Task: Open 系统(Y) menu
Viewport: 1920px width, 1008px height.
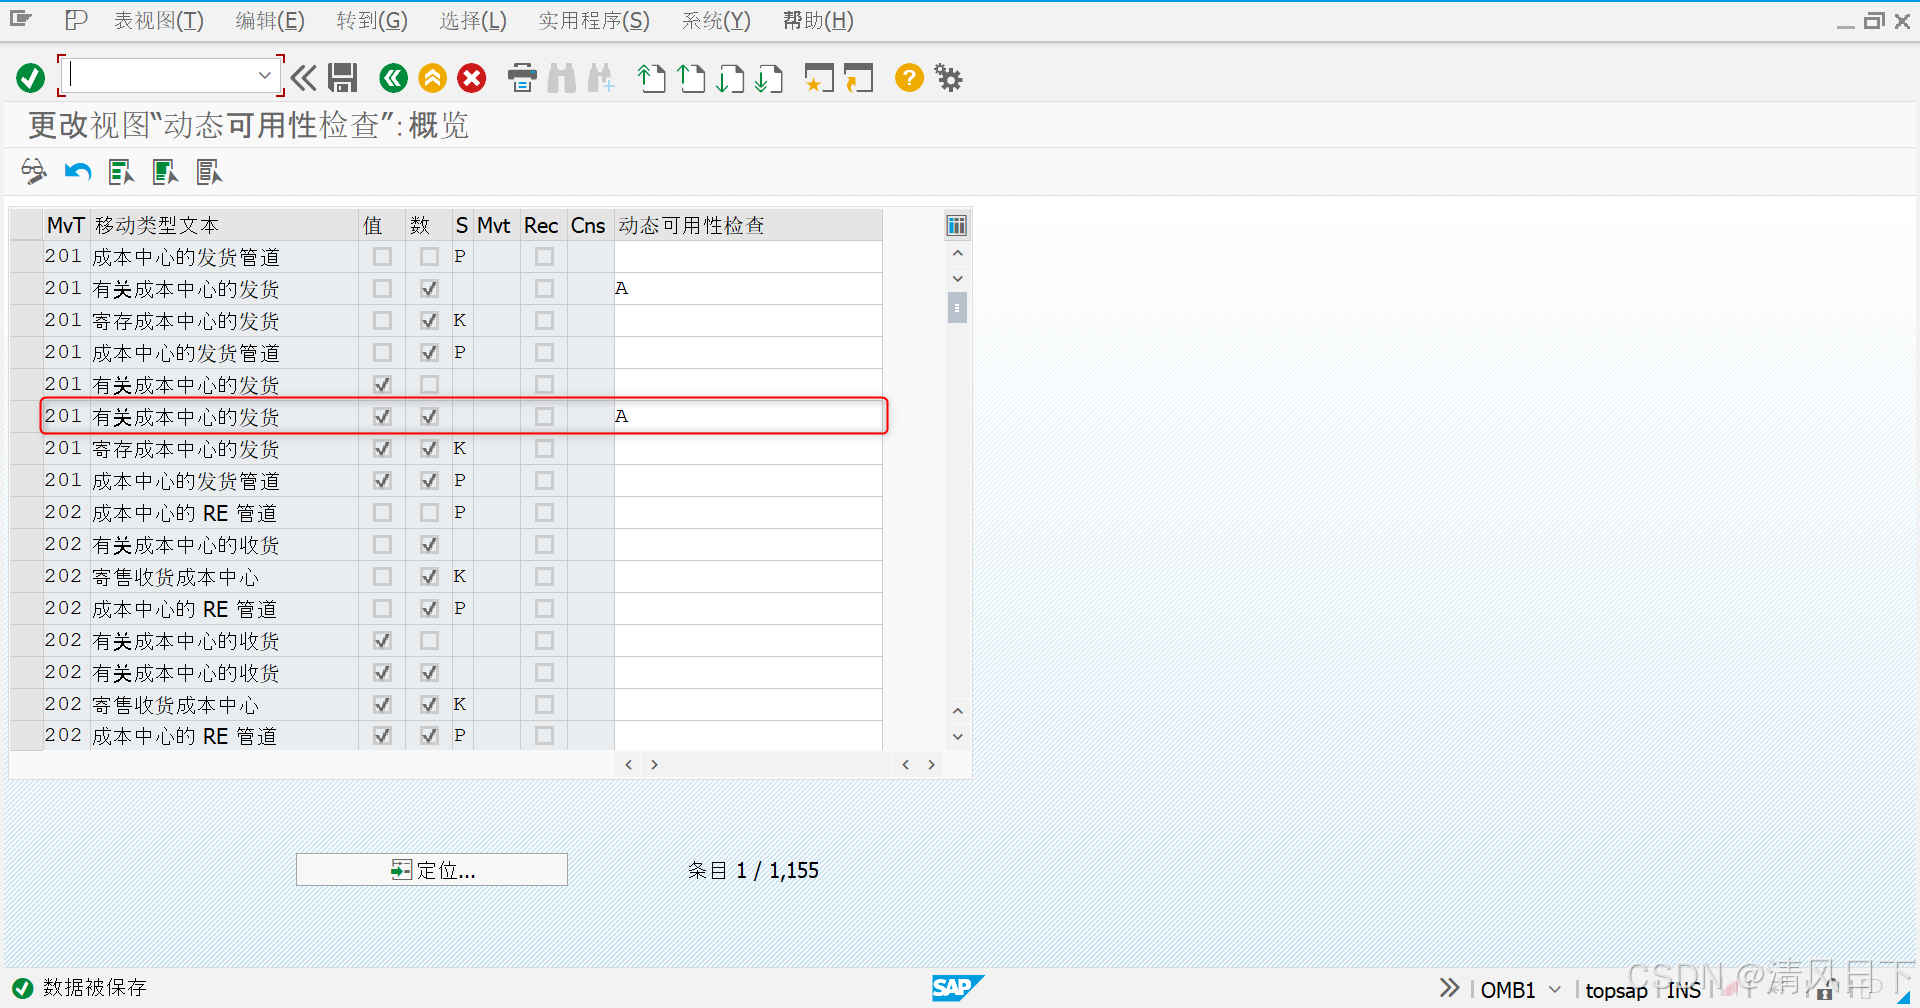Action: [716, 21]
